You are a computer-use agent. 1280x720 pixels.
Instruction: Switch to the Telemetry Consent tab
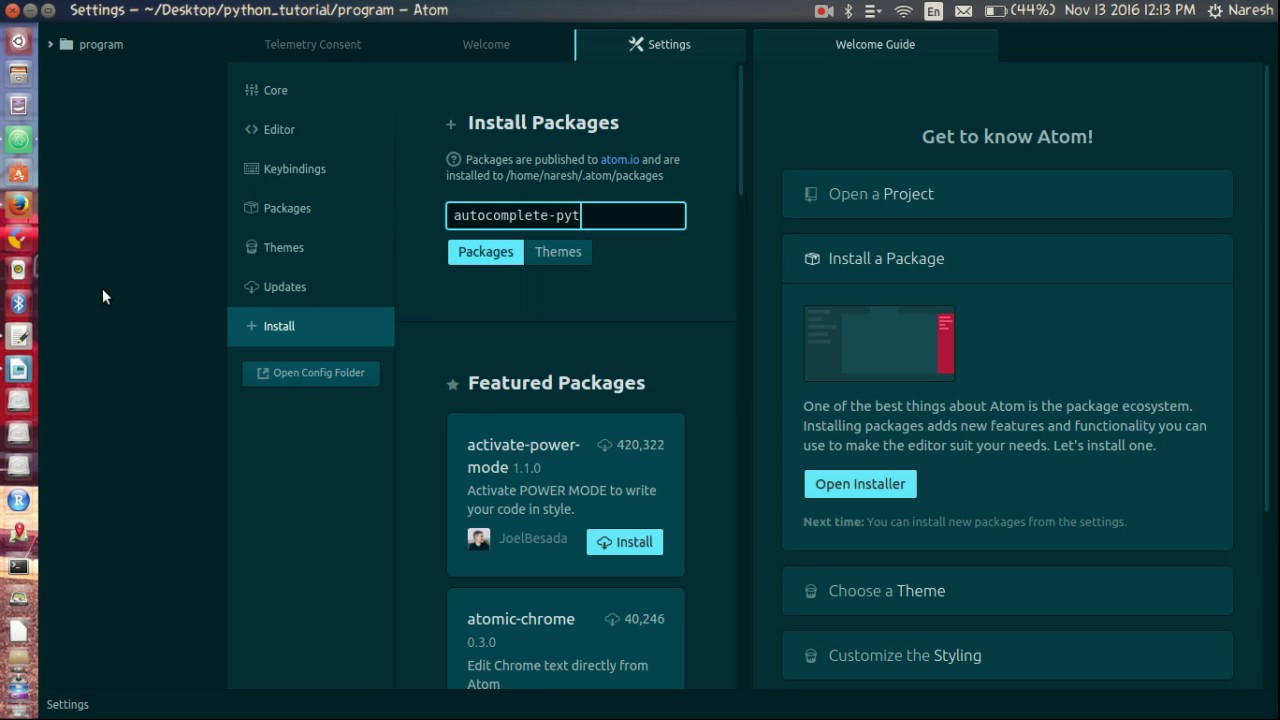[x=313, y=44]
